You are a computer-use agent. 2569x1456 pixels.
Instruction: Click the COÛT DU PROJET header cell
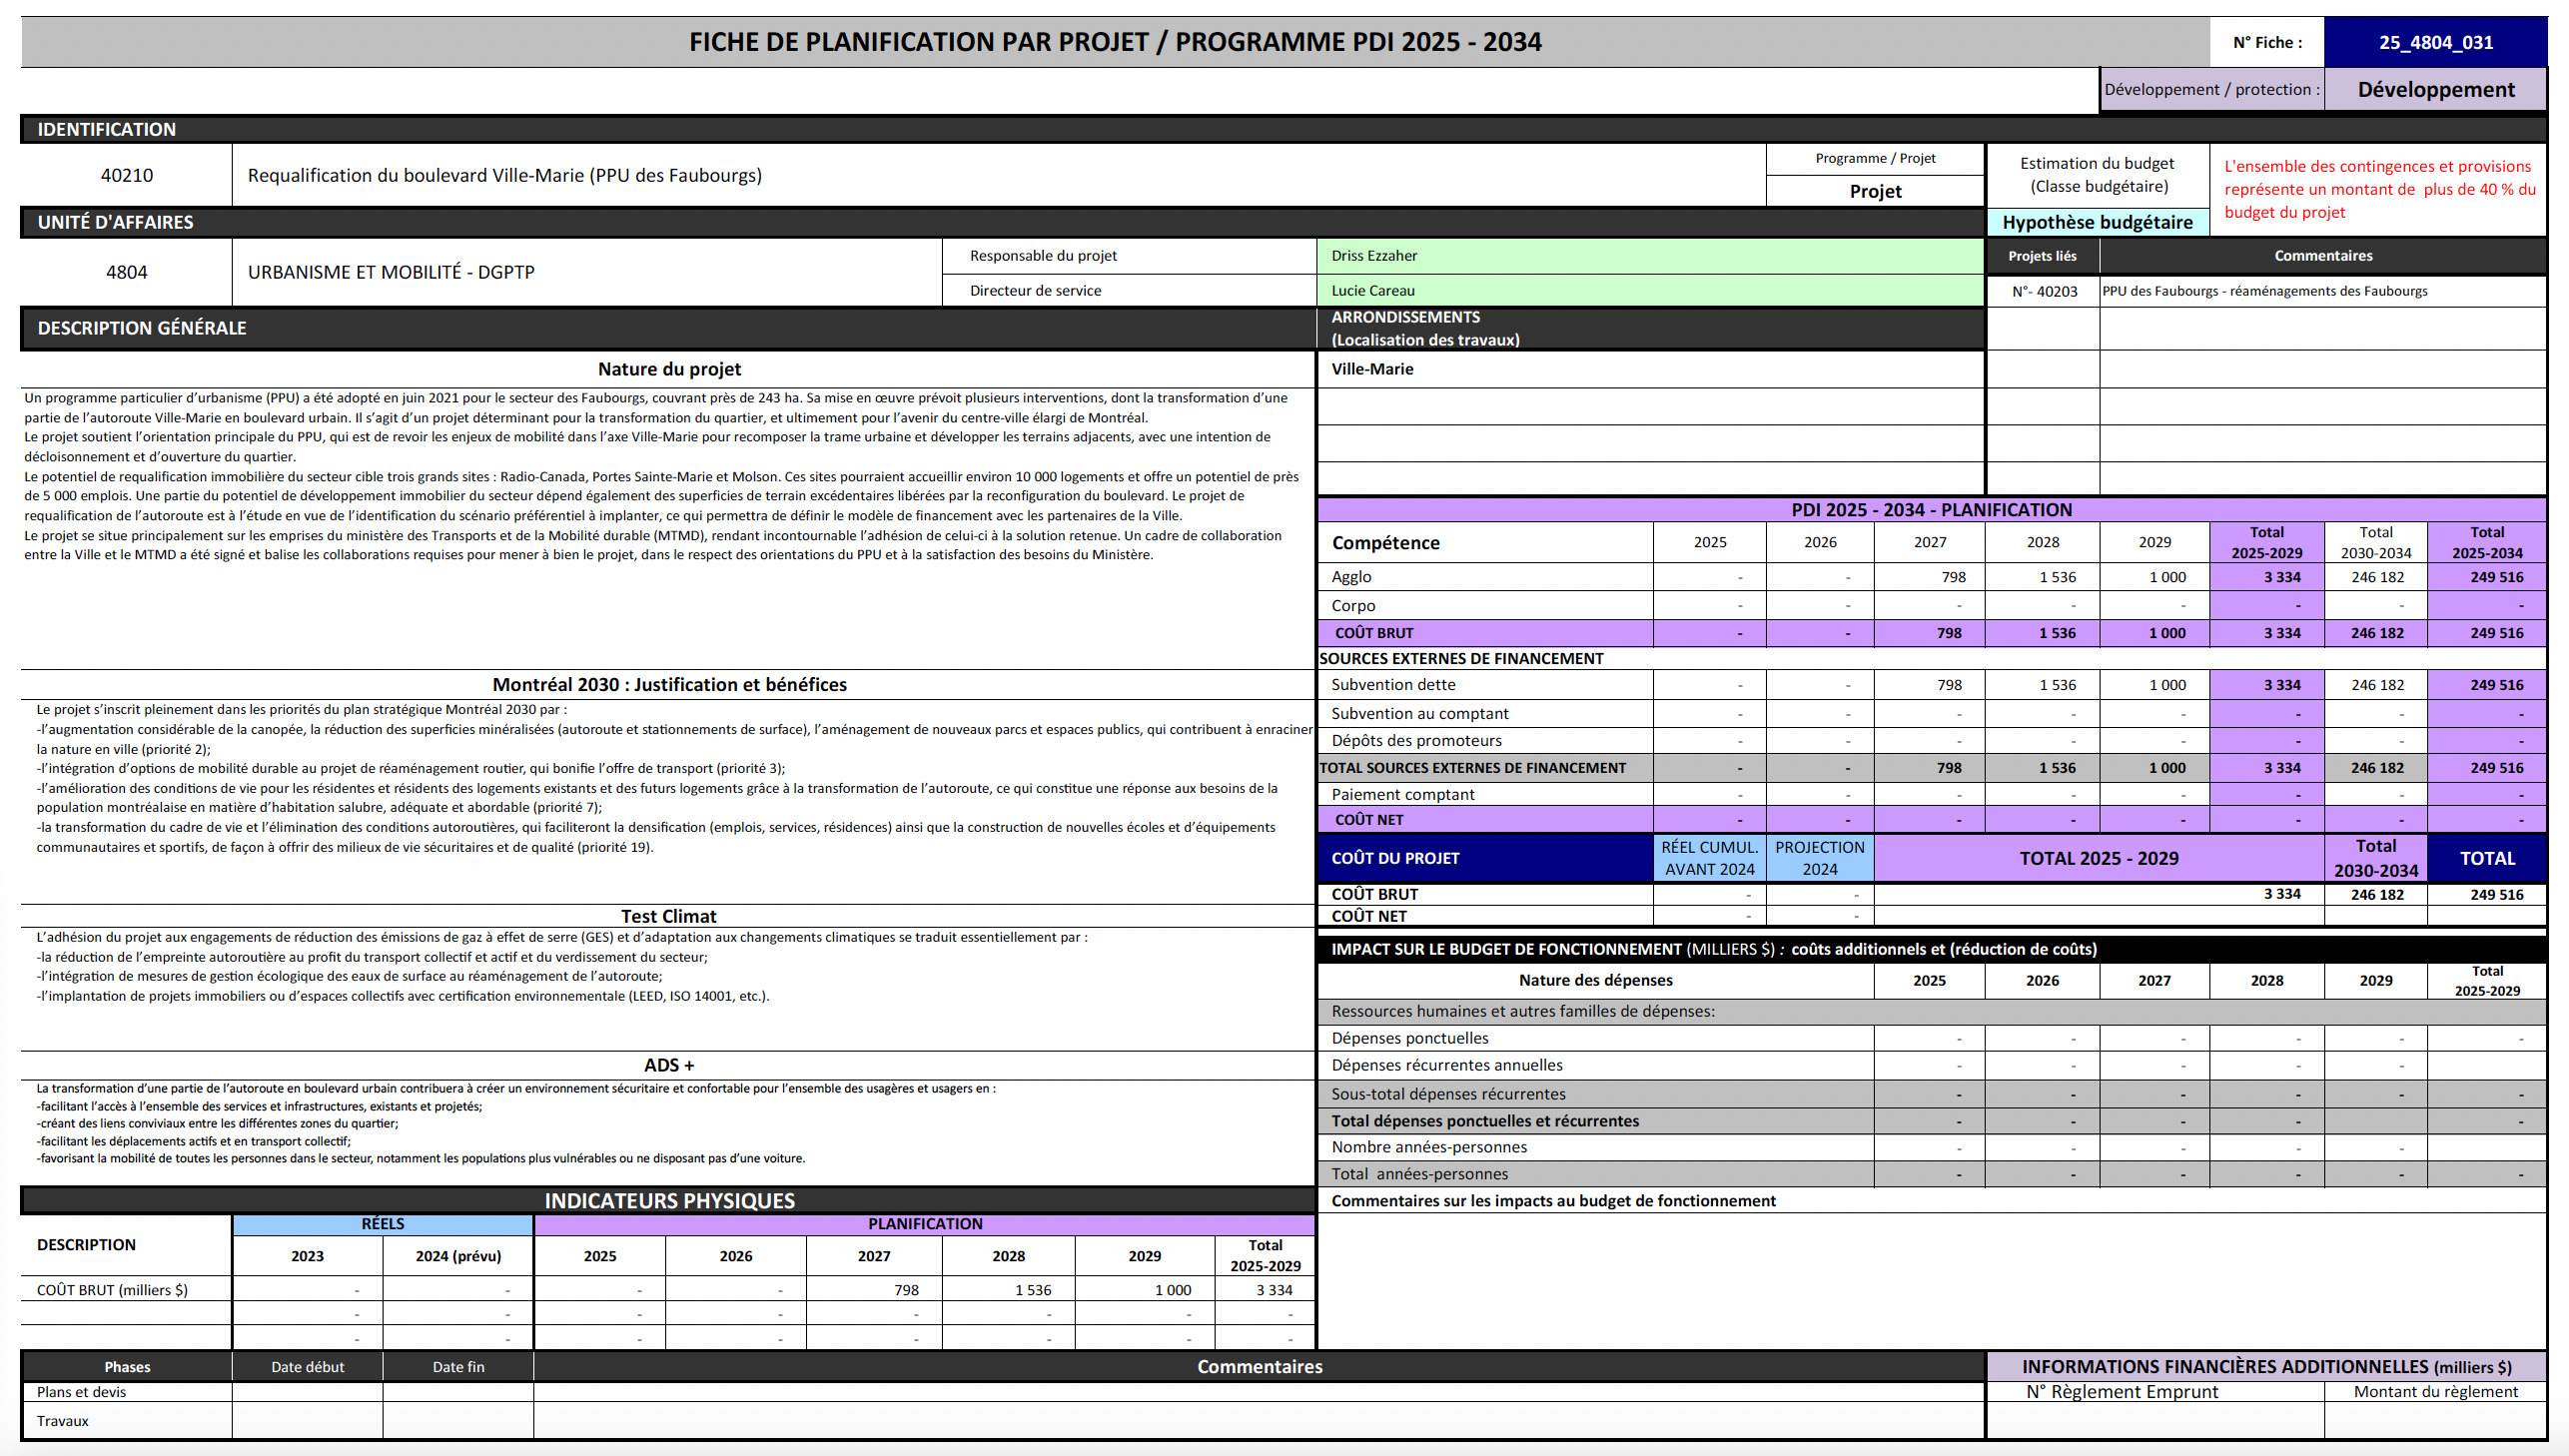pos(1486,858)
